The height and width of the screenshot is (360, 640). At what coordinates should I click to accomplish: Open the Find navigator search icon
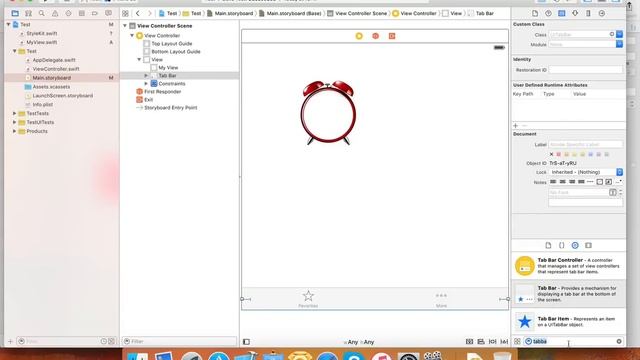pyautogui.click(x=42, y=13)
